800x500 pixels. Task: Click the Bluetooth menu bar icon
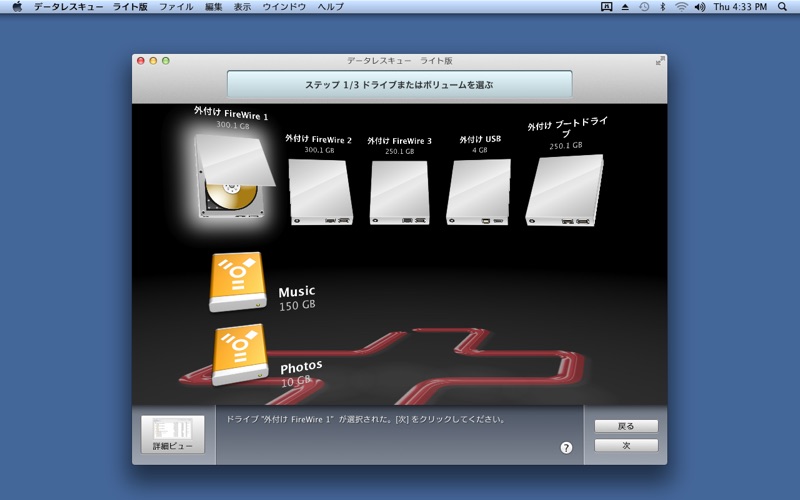click(663, 7)
